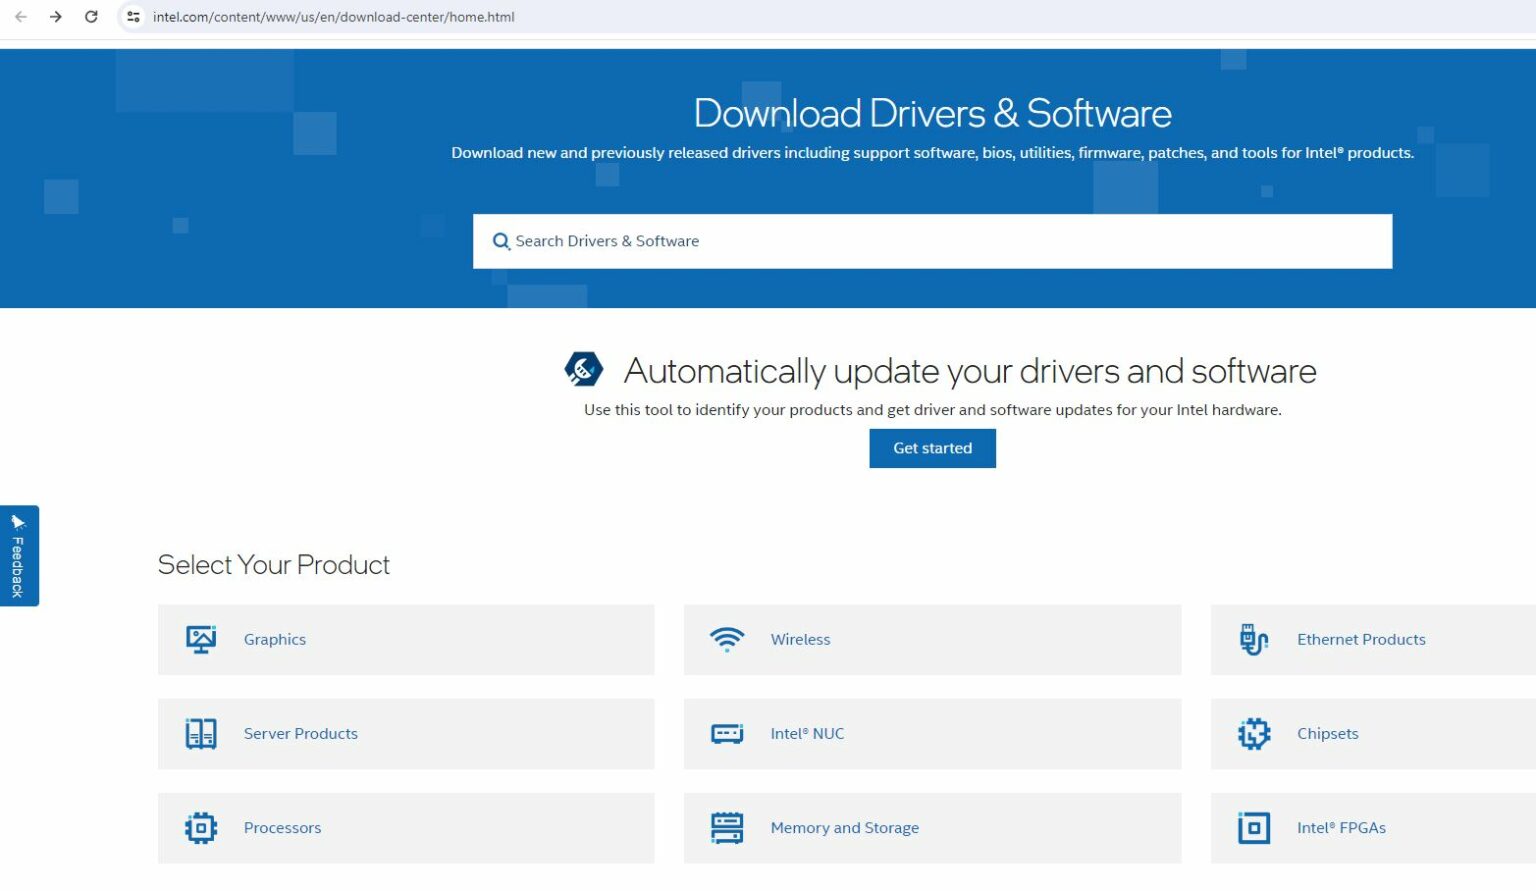
Task: Click the automatic driver update hexagon icon
Action: pos(584,369)
